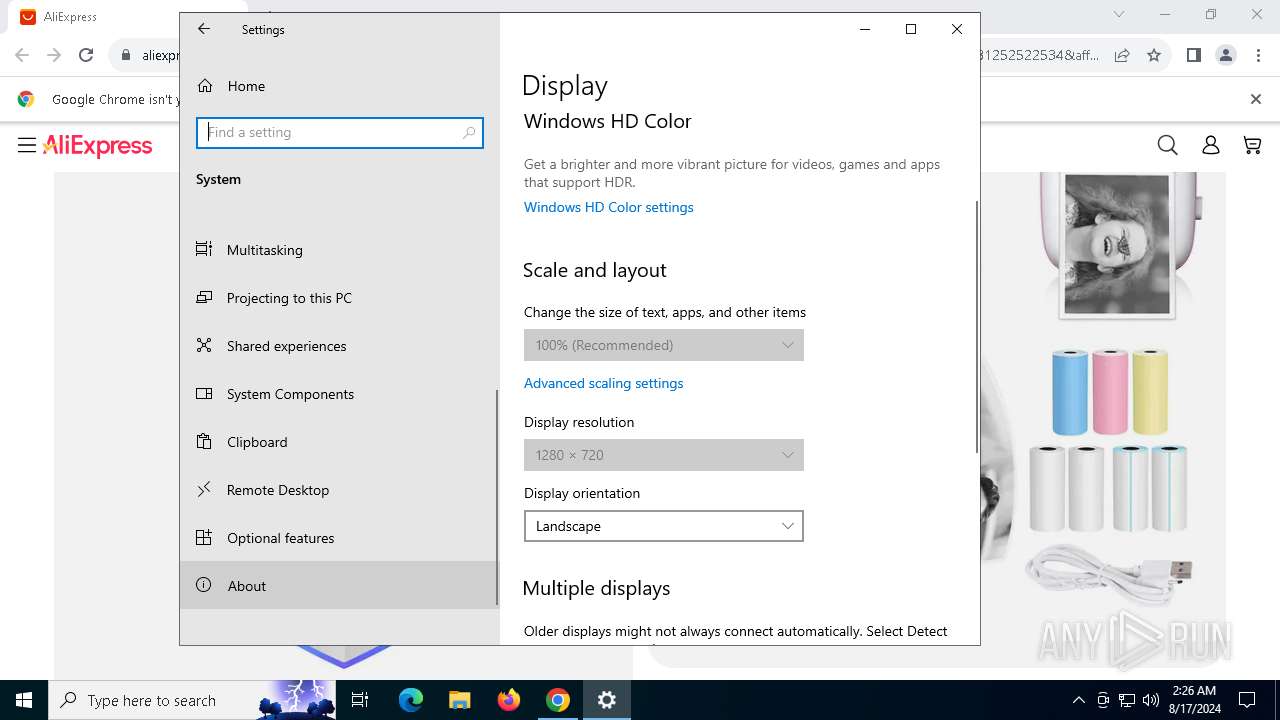Open Shared experiences page
This screenshot has height=720, width=1280.
(x=338, y=346)
